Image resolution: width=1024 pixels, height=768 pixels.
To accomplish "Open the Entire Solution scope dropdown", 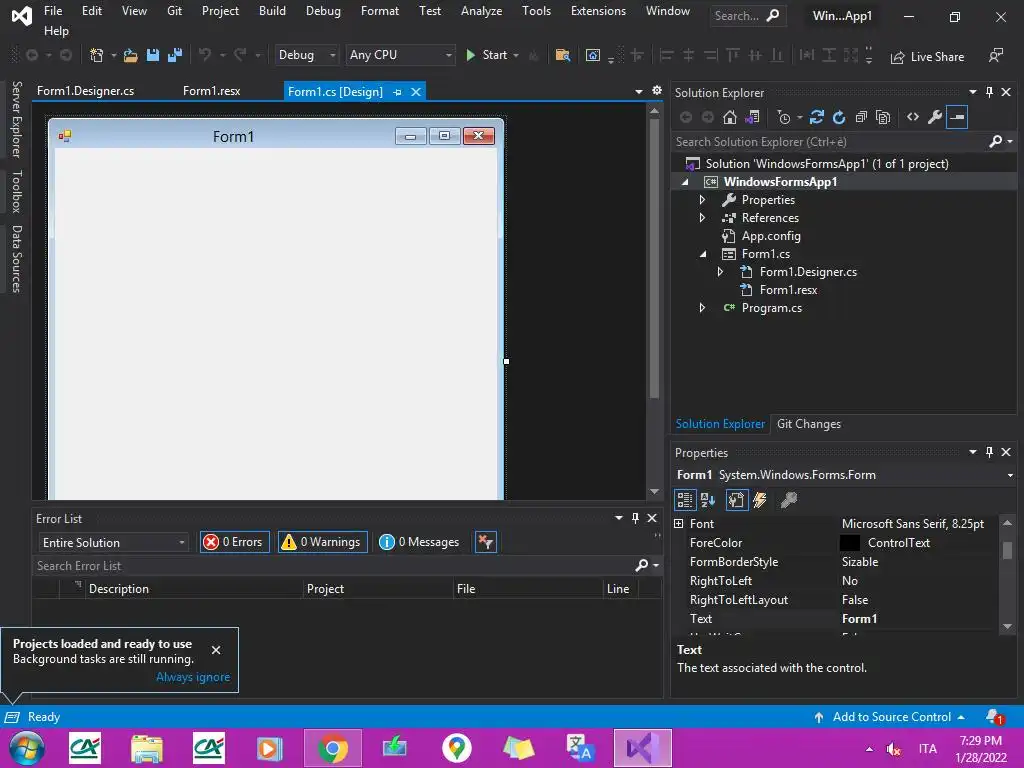I will 113,543.
